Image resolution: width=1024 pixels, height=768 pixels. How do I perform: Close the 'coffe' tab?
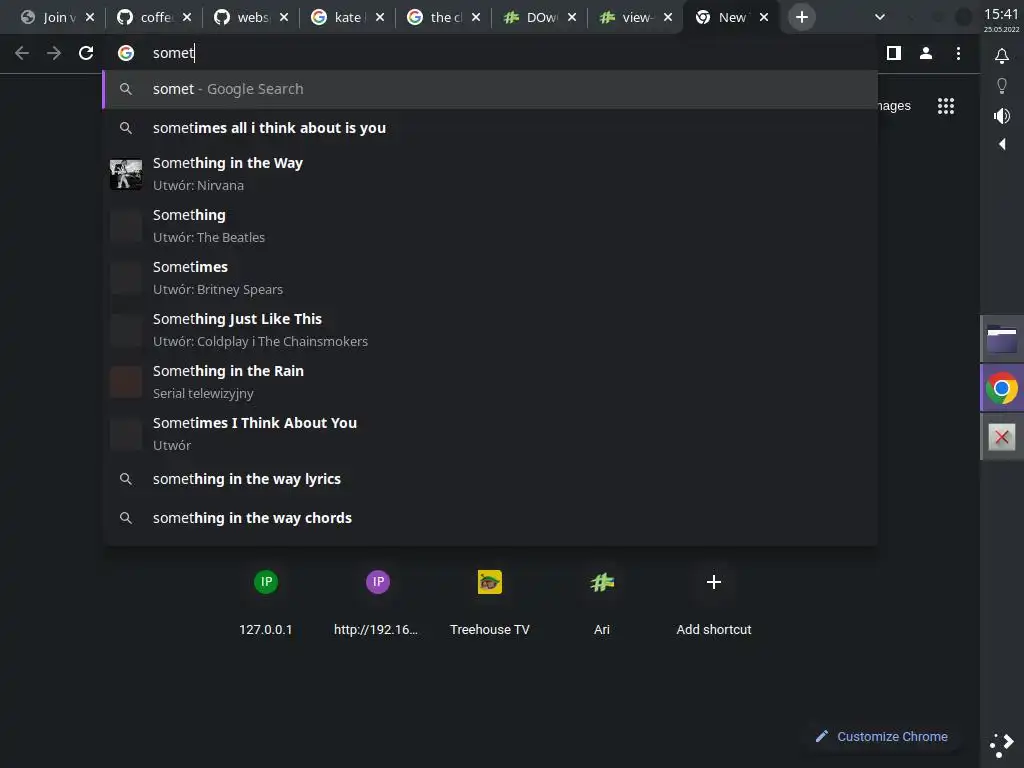tap(187, 18)
